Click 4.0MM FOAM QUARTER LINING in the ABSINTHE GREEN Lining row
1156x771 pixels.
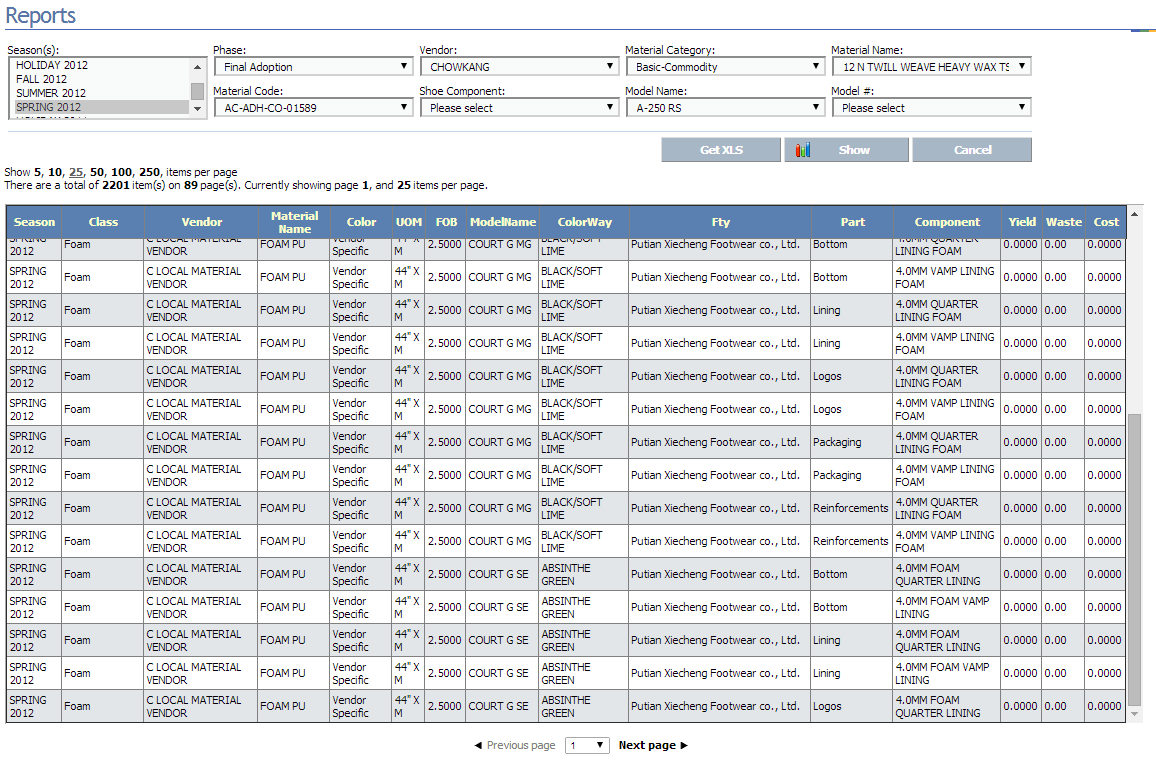(938, 641)
